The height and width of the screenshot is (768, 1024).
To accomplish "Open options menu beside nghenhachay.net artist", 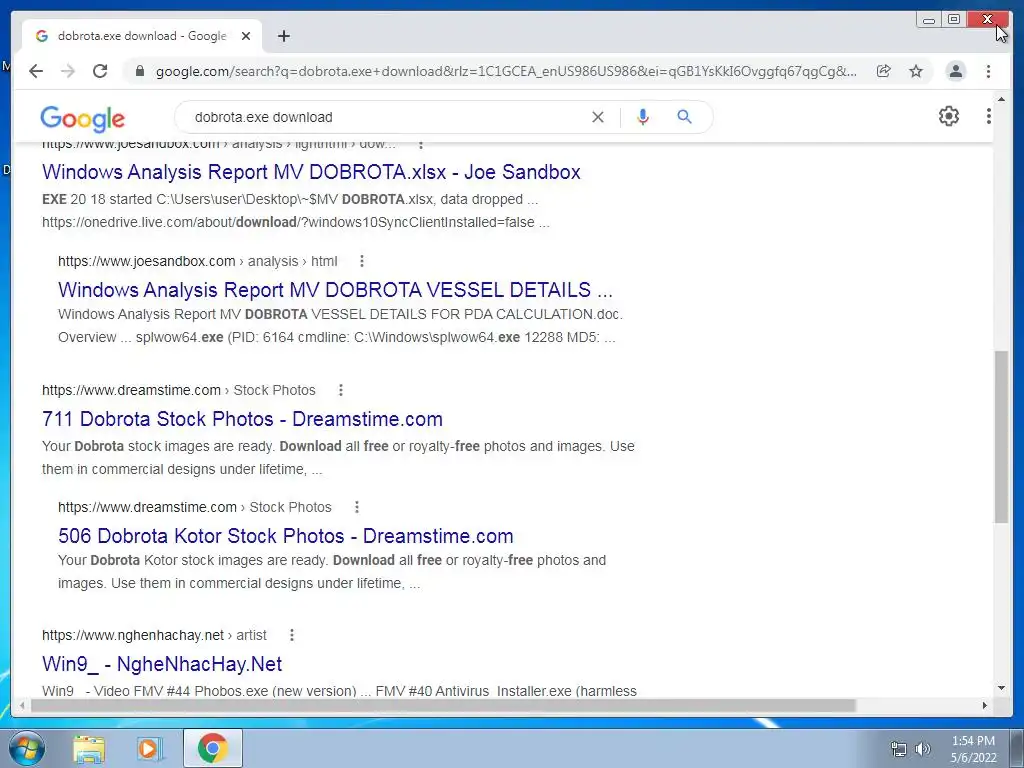I will (x=292, y=635).
